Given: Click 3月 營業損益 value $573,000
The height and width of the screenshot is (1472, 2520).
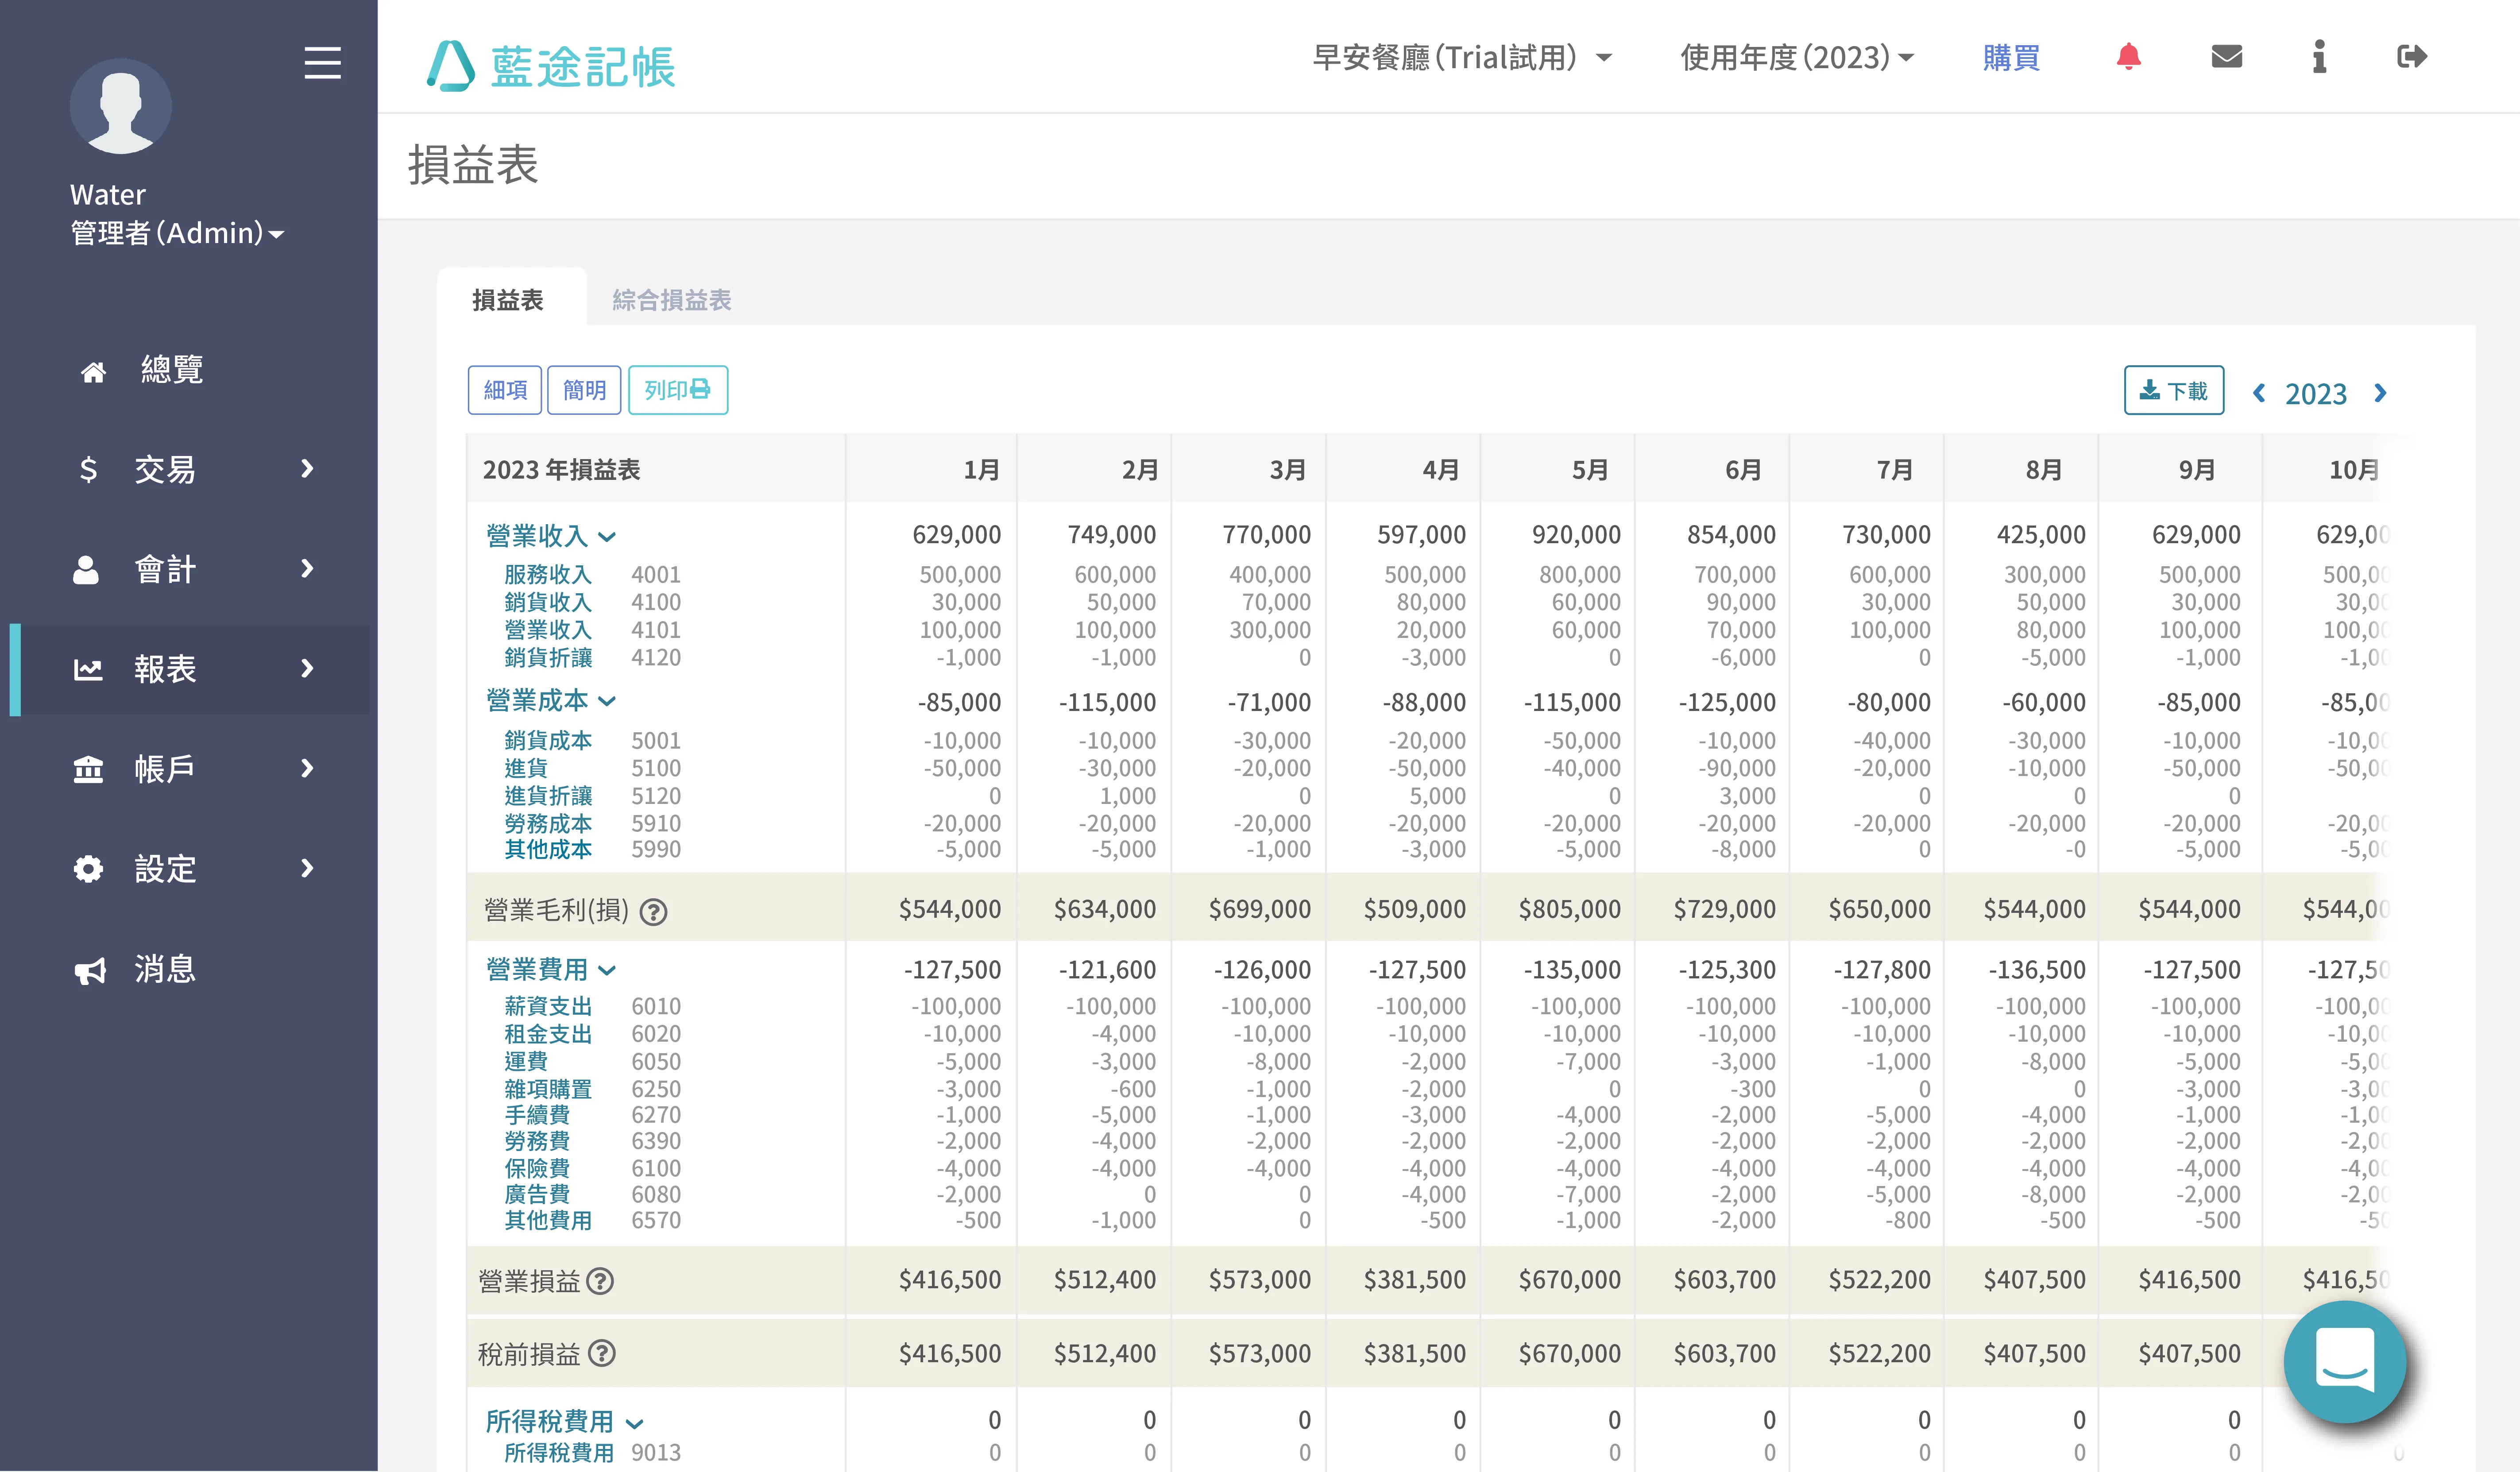Looking at the screenshot, I should [1259, 1280].
